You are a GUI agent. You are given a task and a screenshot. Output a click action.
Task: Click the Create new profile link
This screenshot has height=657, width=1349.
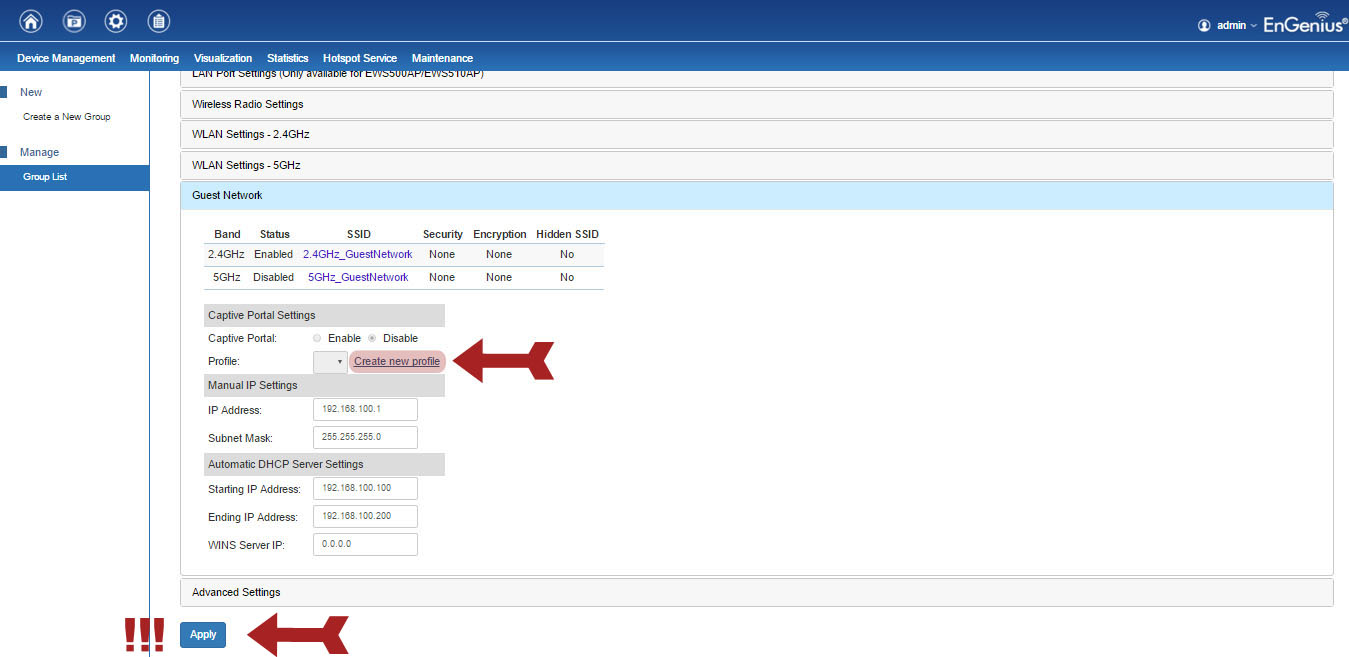(x=397, y=362)
